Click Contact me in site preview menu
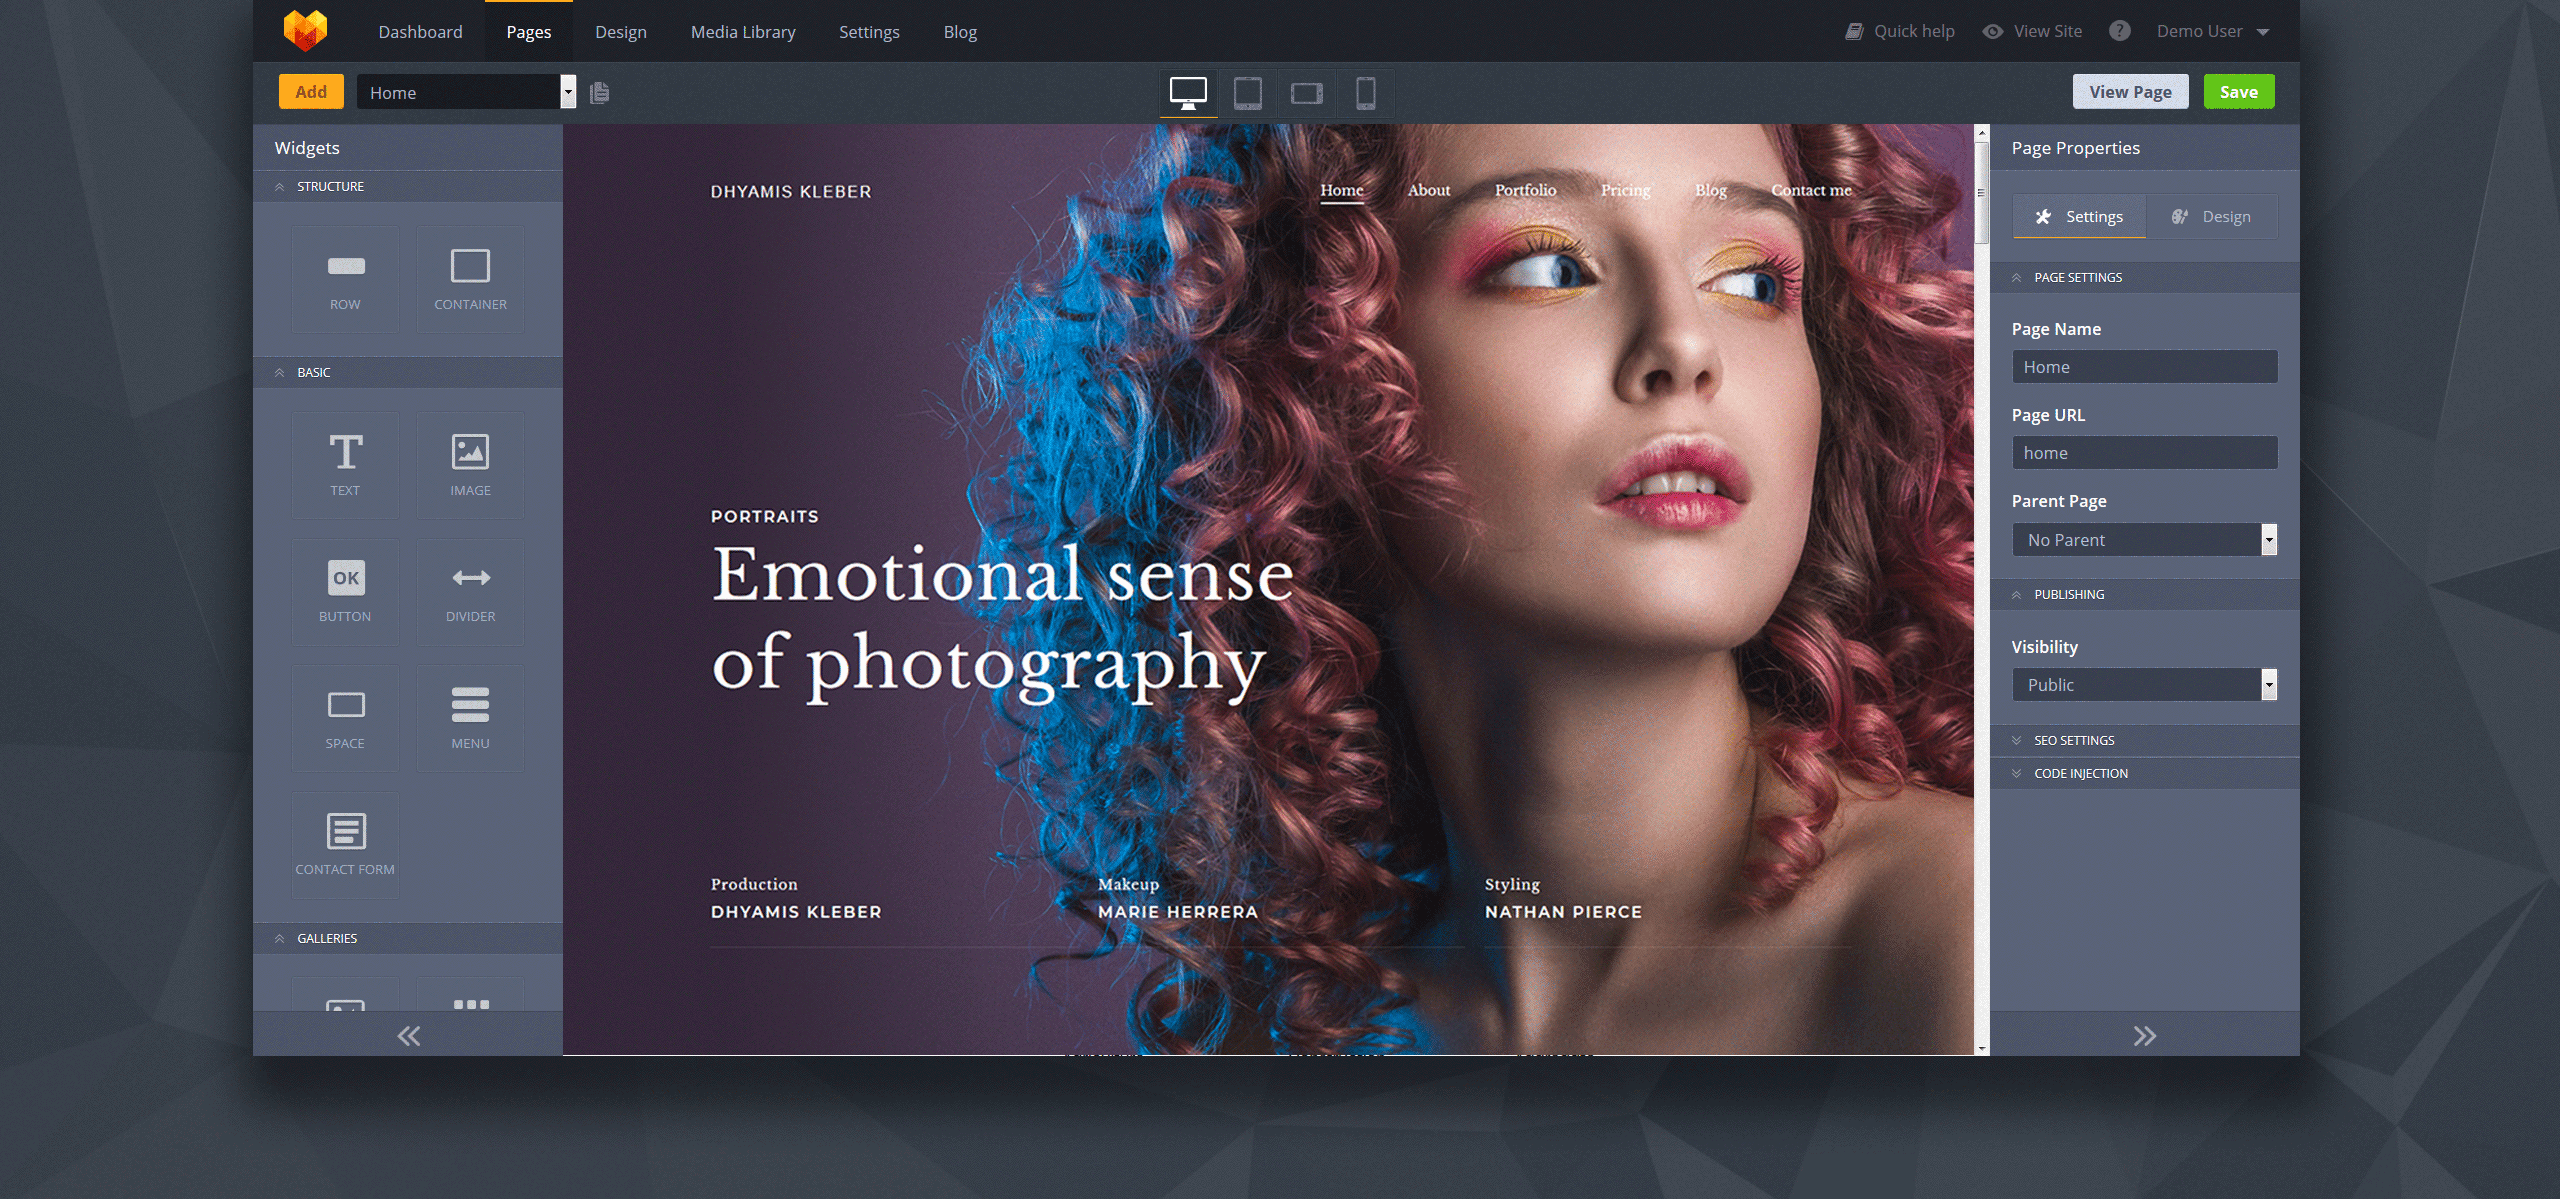 click(x=1811, y=190)
